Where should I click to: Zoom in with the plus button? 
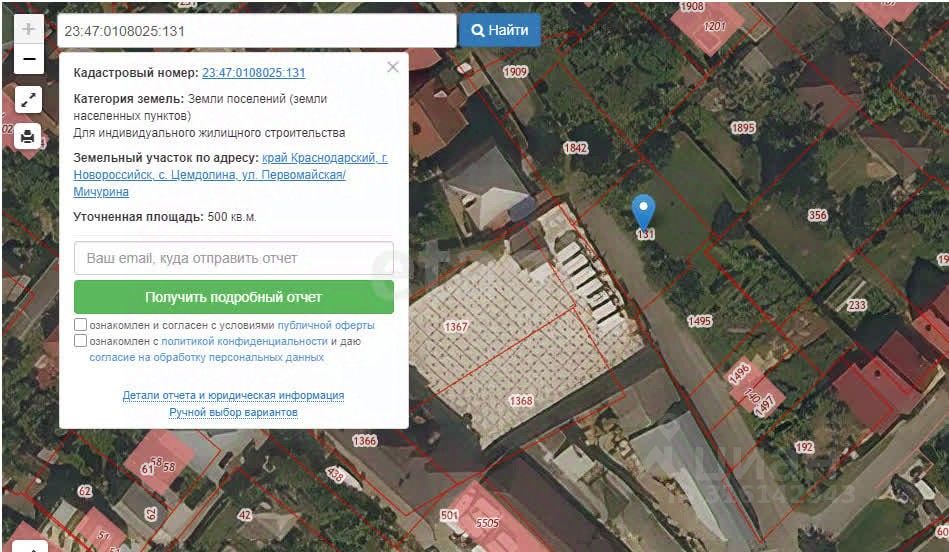28,28
